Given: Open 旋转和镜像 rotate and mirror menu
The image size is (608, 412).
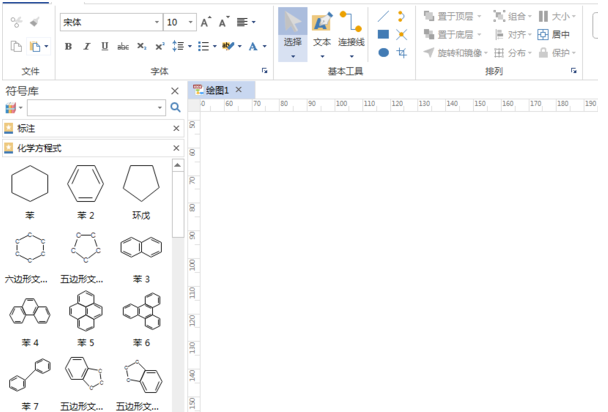Looking at the screenshot, I should point(455,53).
